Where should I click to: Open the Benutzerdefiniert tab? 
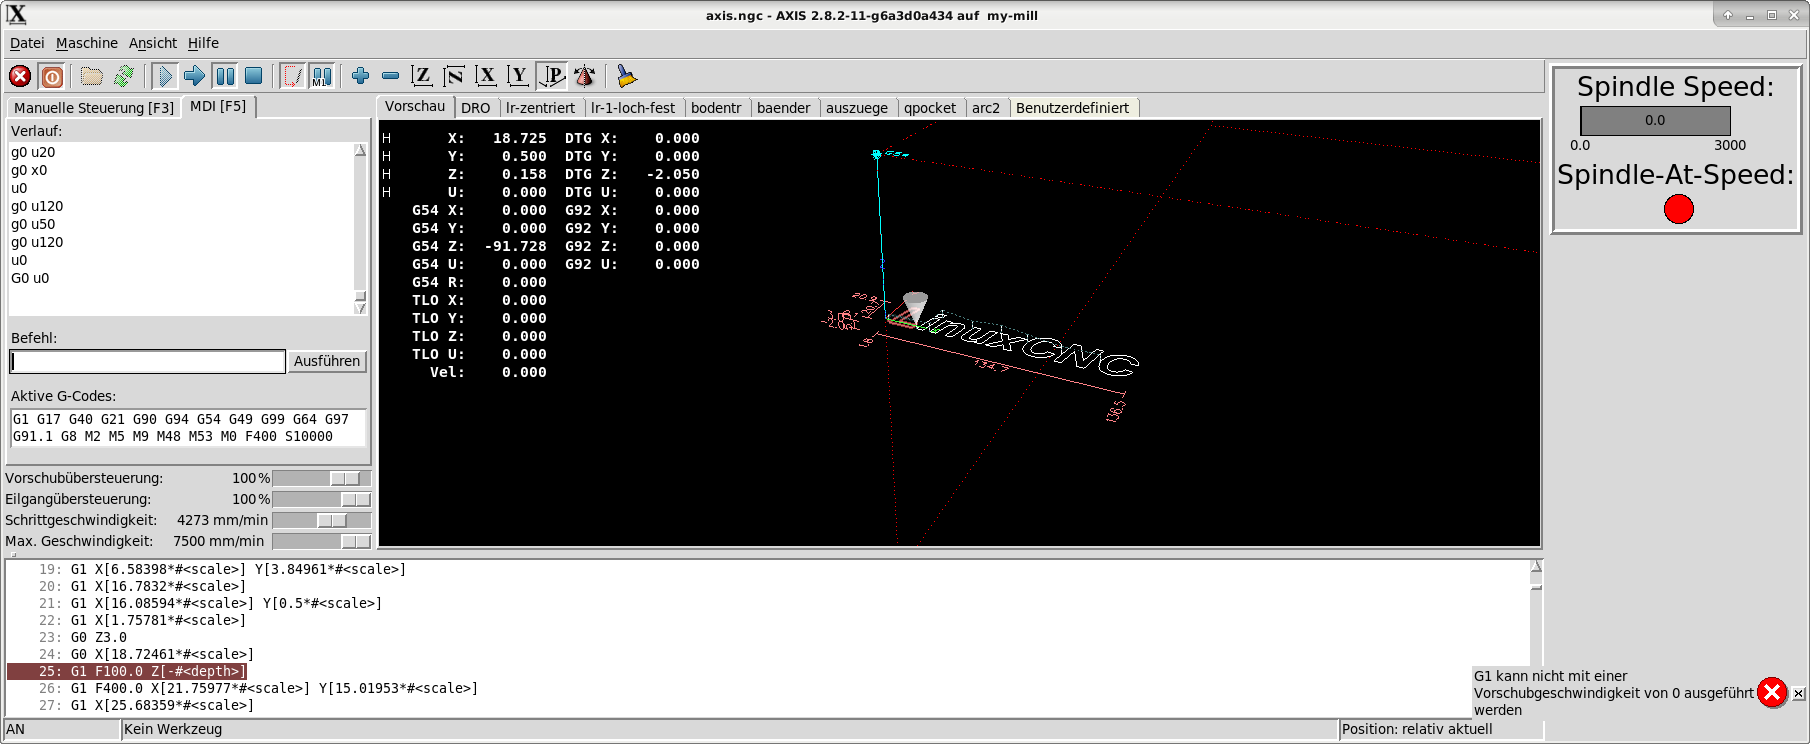1072,108
